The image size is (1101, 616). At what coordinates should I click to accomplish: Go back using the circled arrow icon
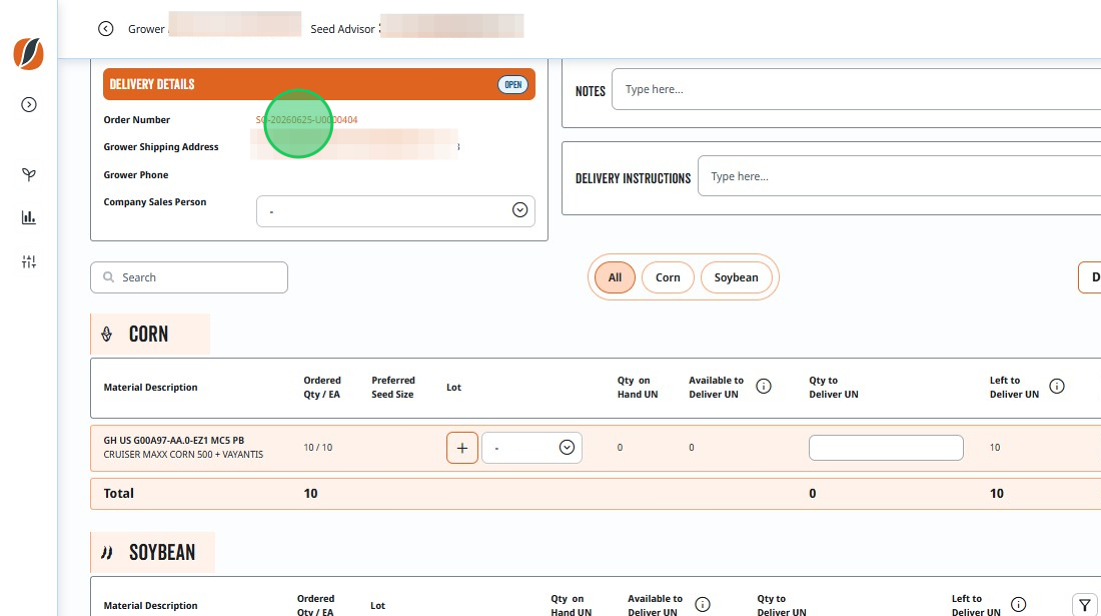(105, 29)
